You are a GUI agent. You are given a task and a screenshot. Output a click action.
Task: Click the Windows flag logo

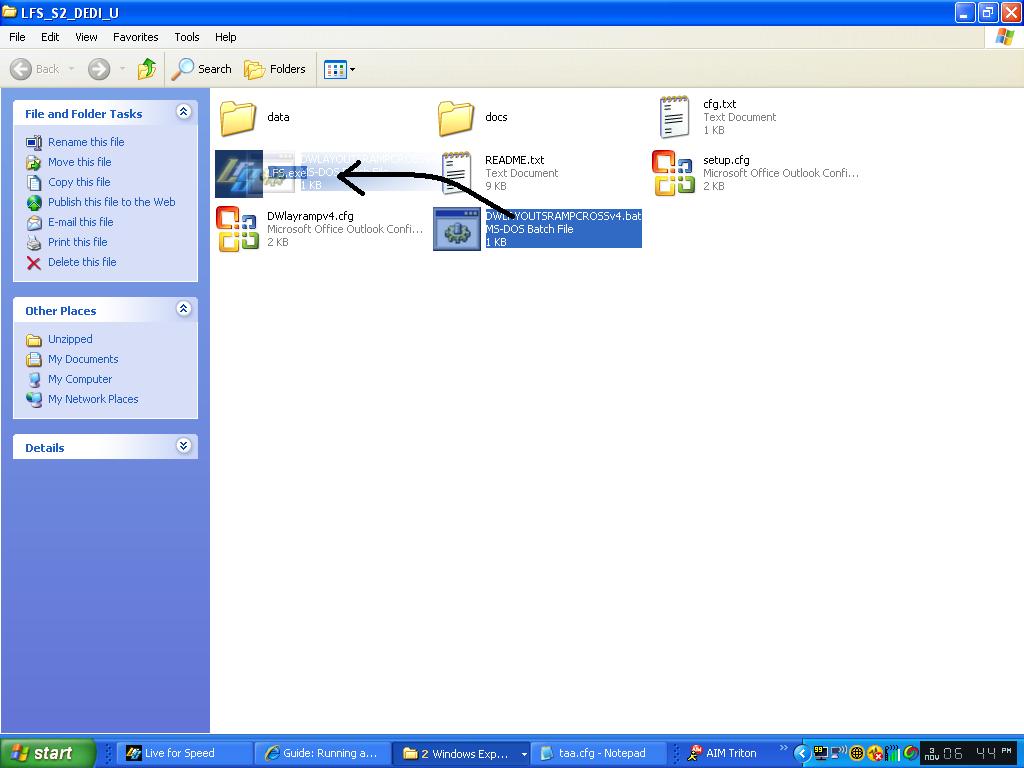tap(1004, 37)
